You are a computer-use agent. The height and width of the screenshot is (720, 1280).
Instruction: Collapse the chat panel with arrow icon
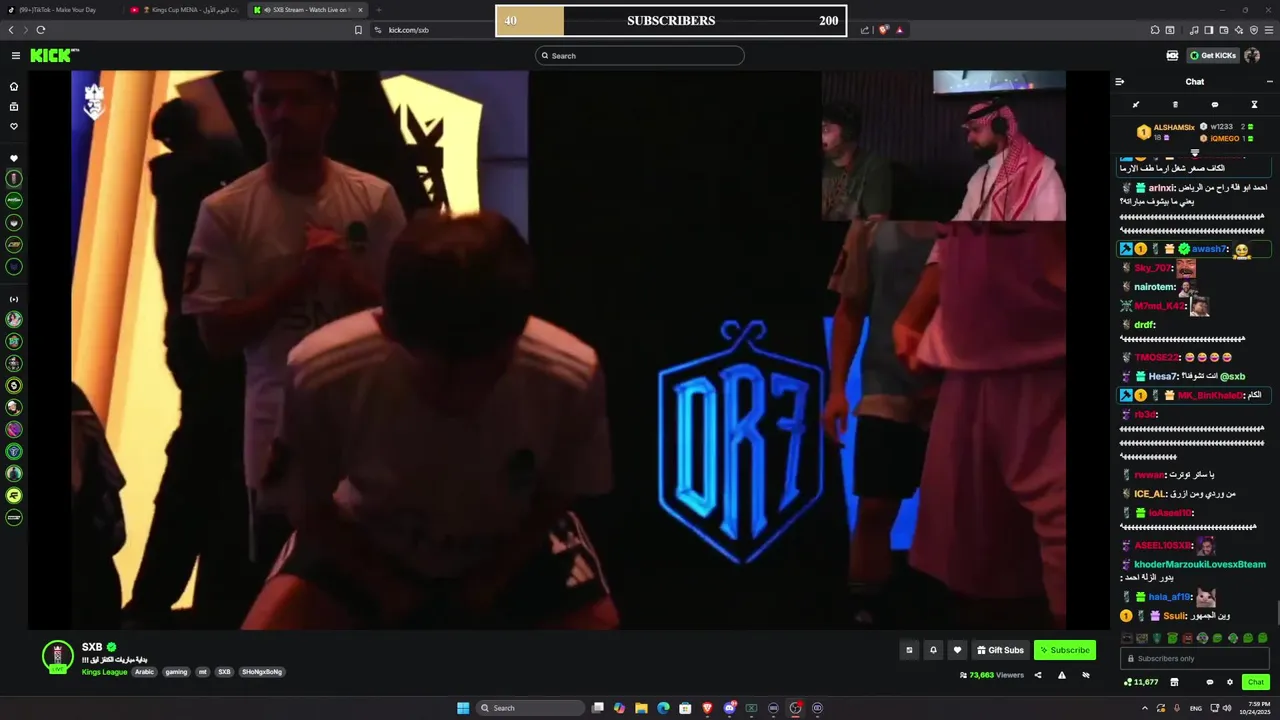pos(1120,82)
